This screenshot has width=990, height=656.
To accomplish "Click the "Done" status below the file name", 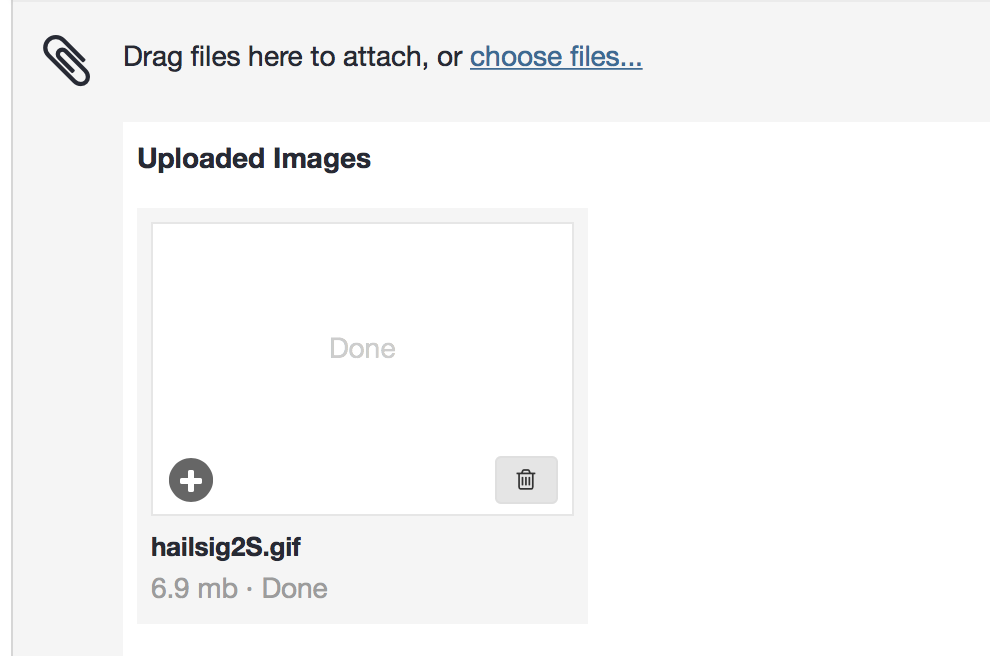I will (295, 588).
